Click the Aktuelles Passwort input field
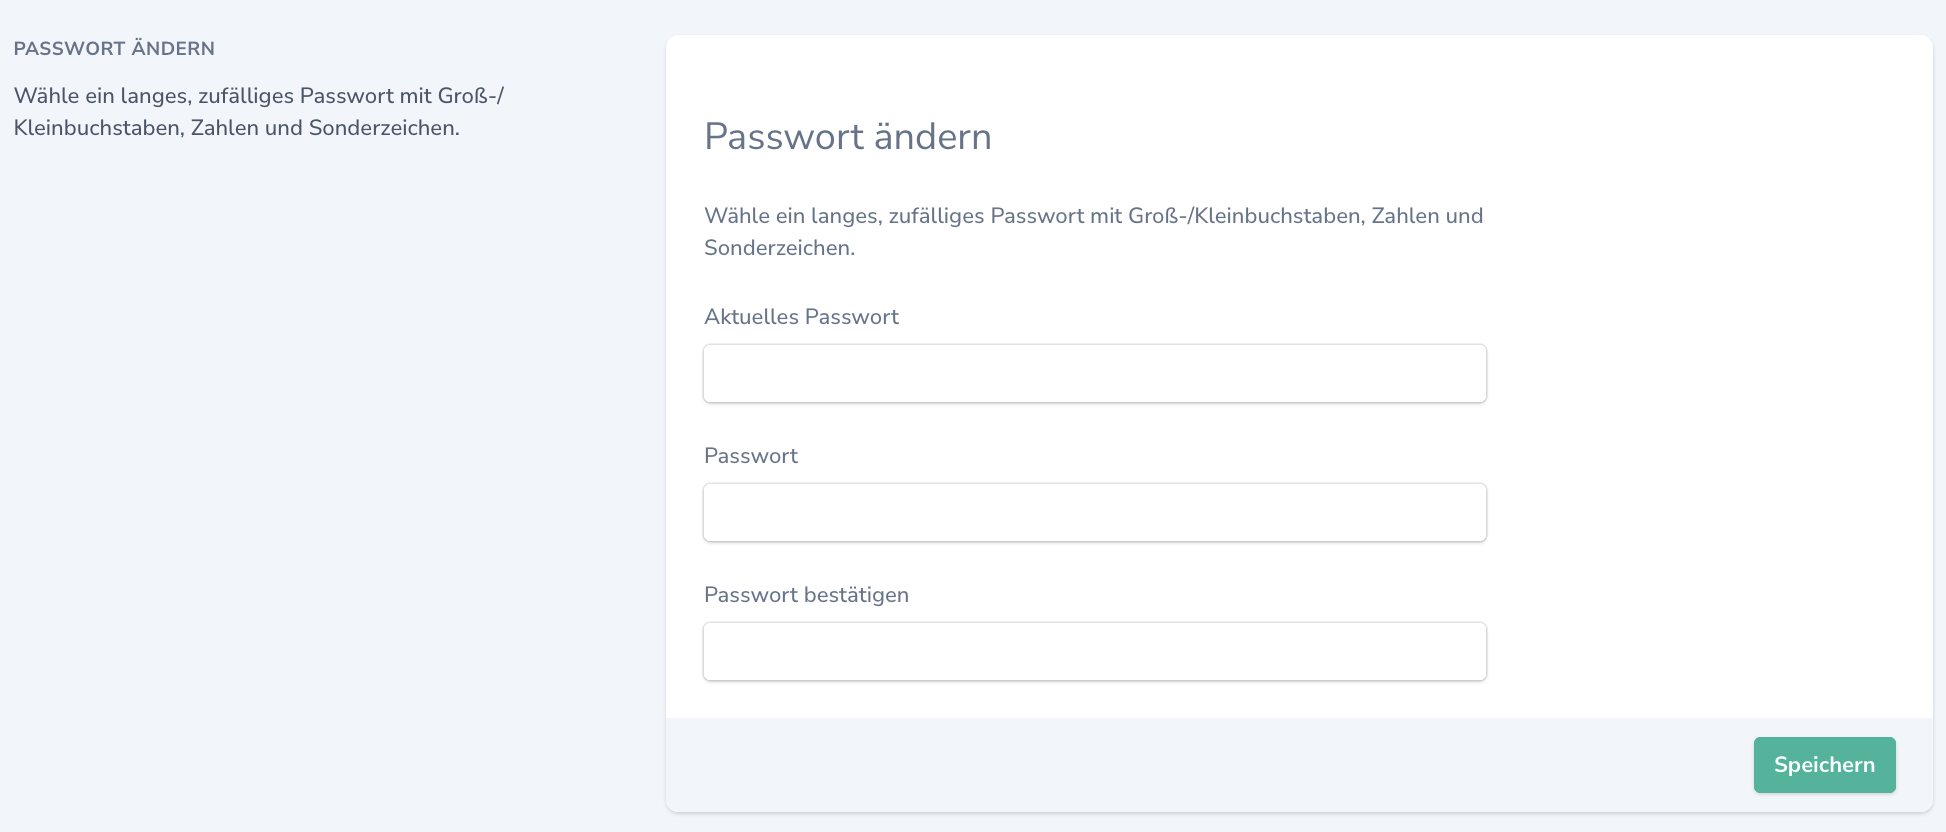This screenshot has height=832, width=1946. (x=1094, y=372)
